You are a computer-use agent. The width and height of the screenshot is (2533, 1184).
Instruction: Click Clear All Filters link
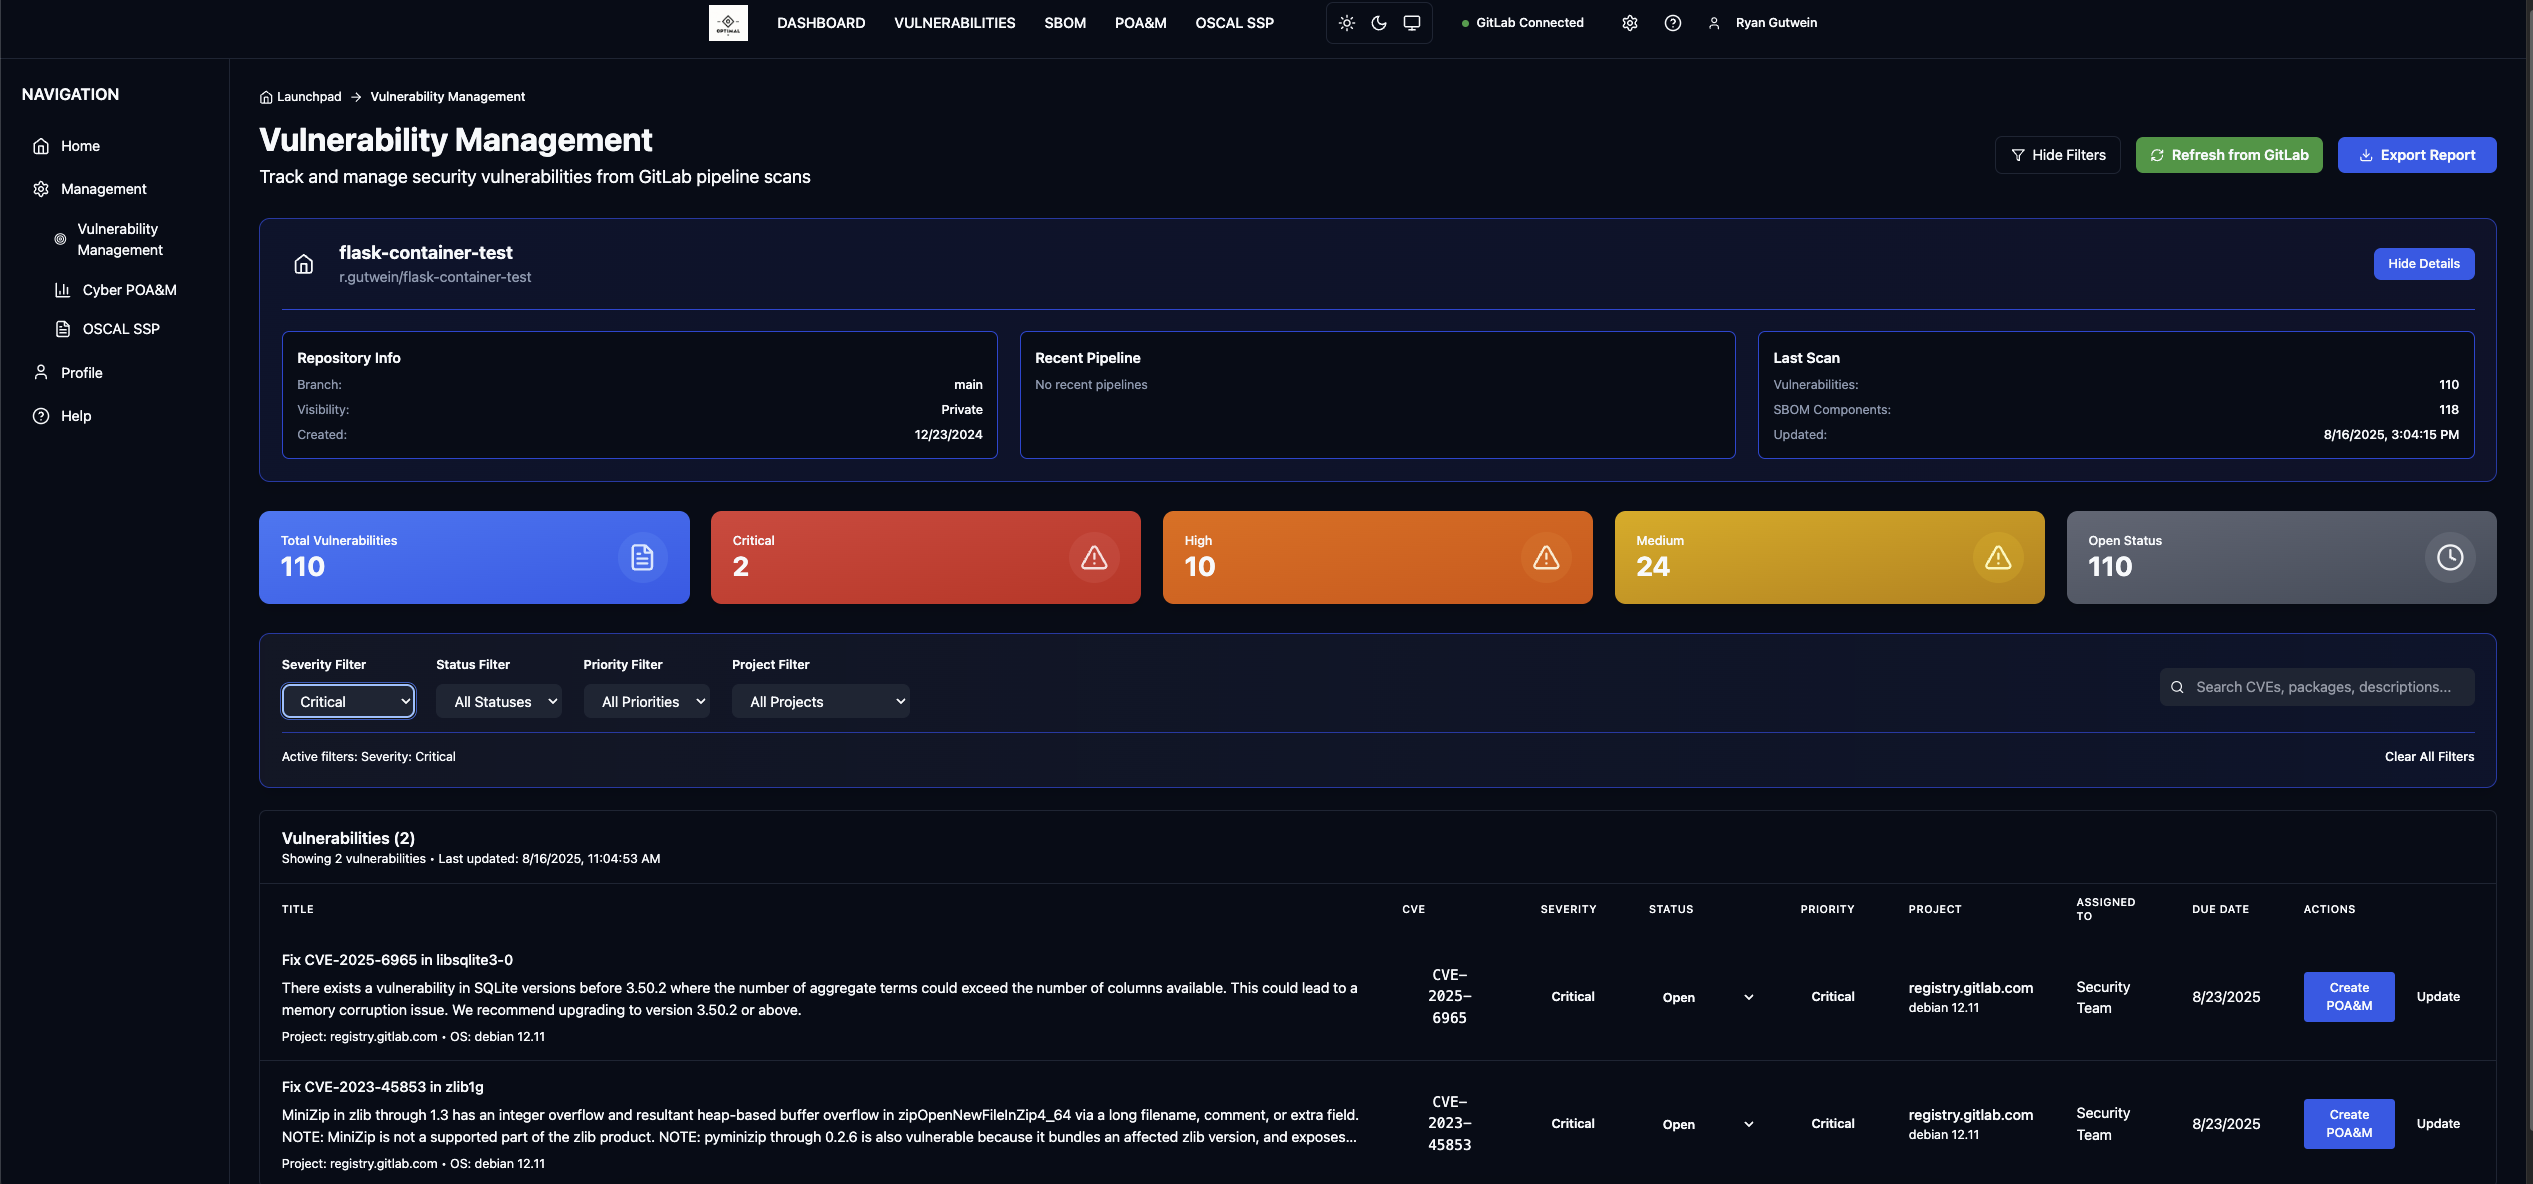pyautogui.click(x=2429, y=757)
